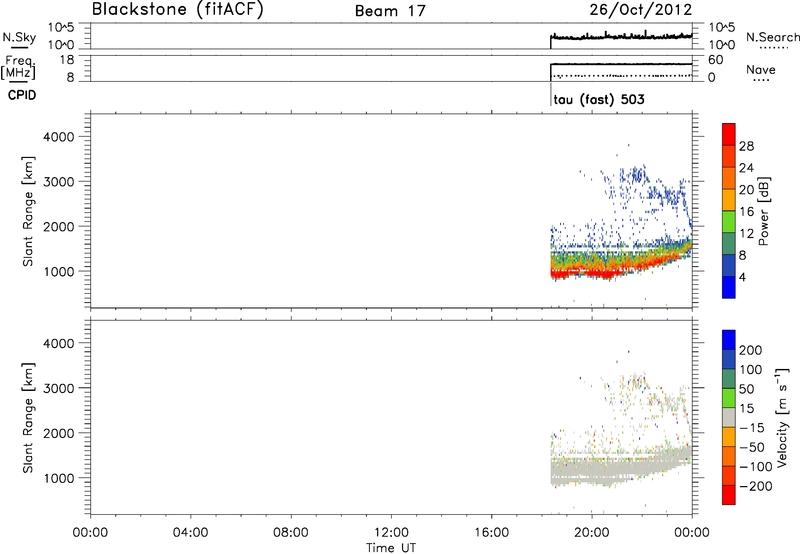Image resolution: width=800 pixels, height=554 pixels.
Task: Click the 26/Oct/2012 date
Action: click(641, 10)
